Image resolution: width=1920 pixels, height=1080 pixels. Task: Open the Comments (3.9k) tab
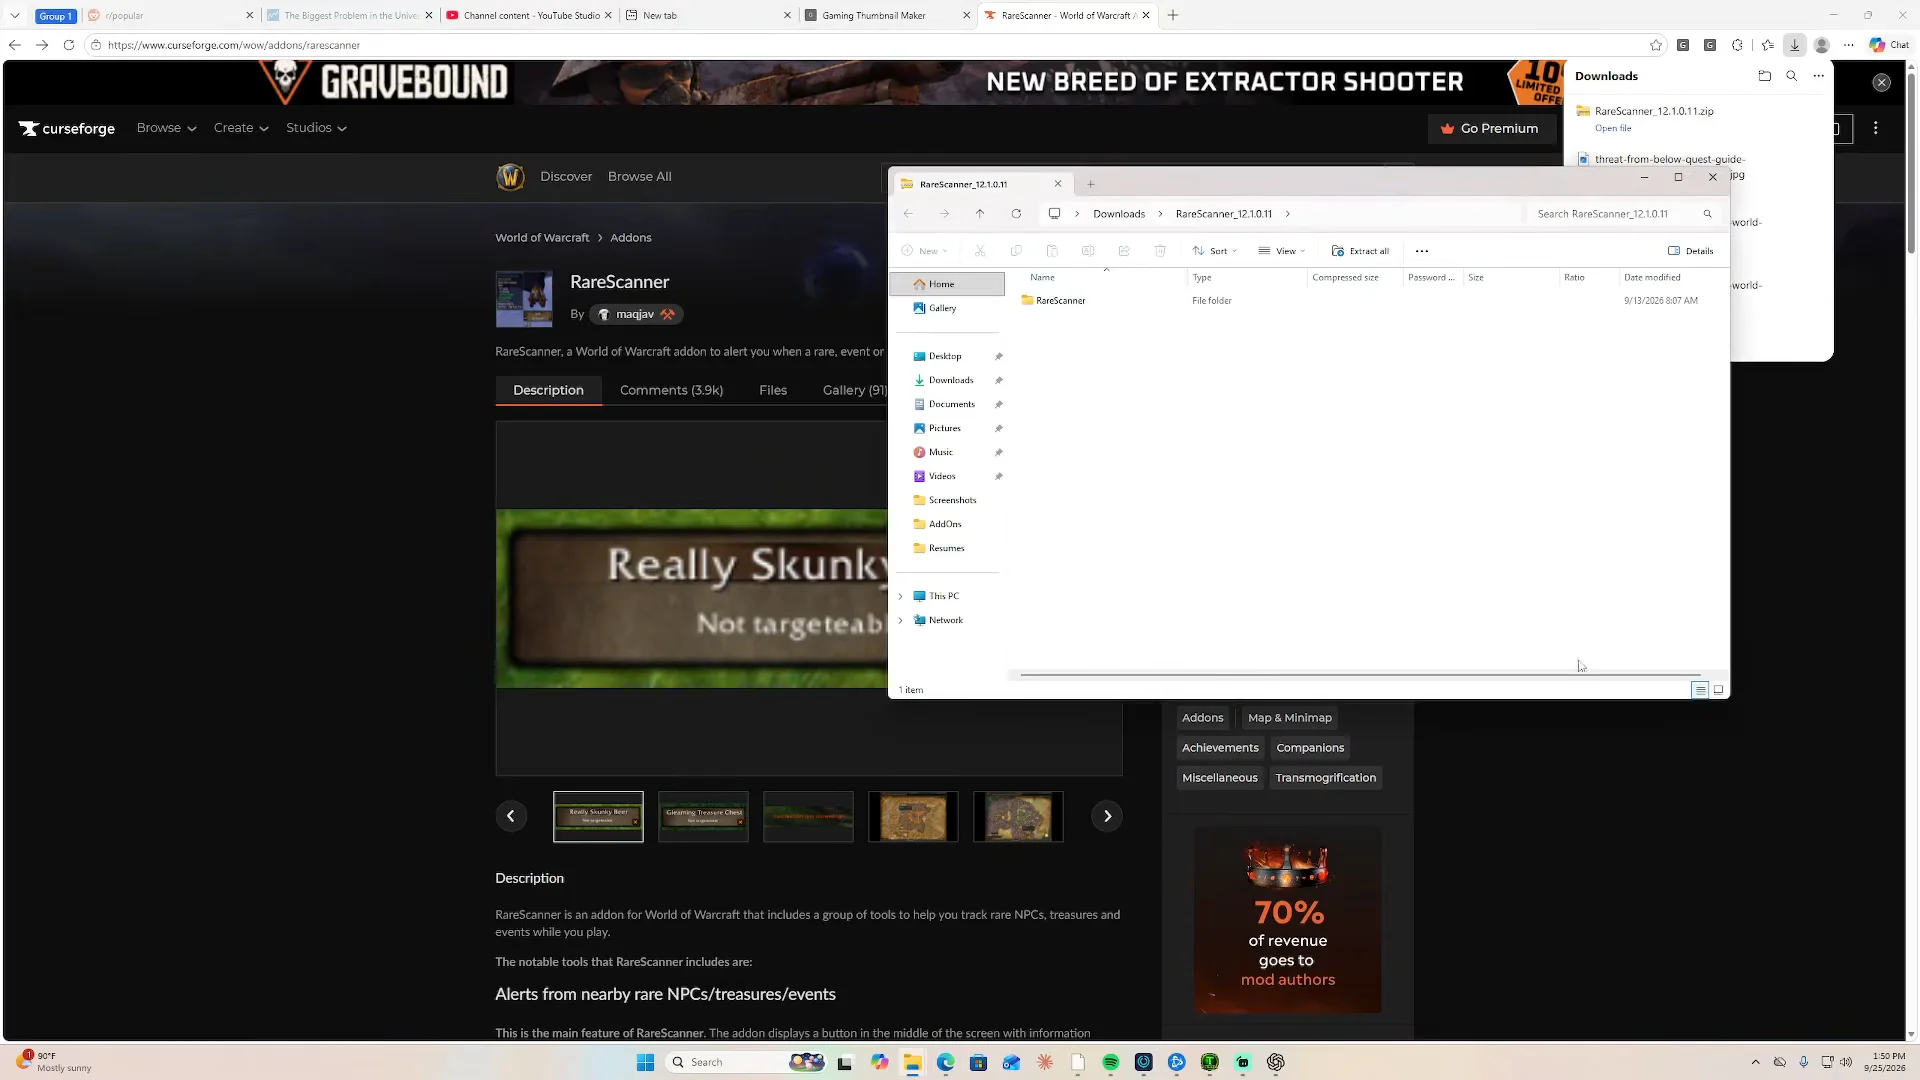(671, 390)
